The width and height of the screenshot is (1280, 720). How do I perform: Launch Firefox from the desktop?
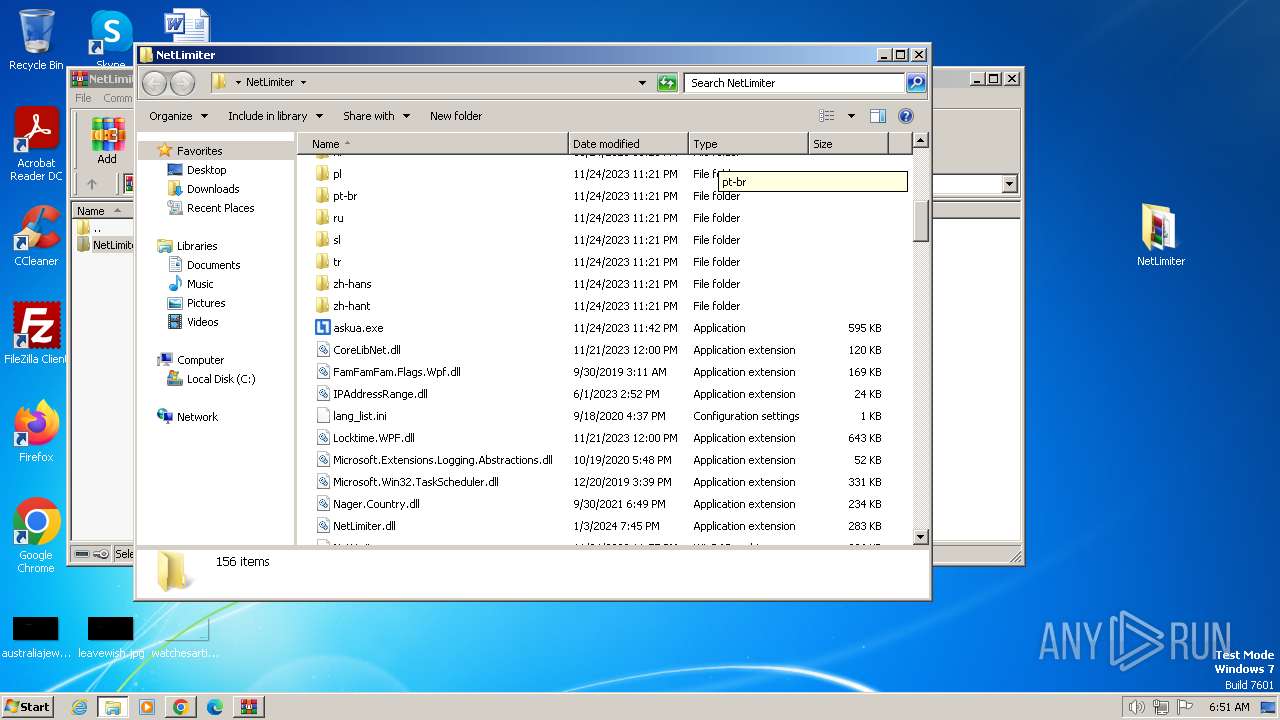(36, 432)
